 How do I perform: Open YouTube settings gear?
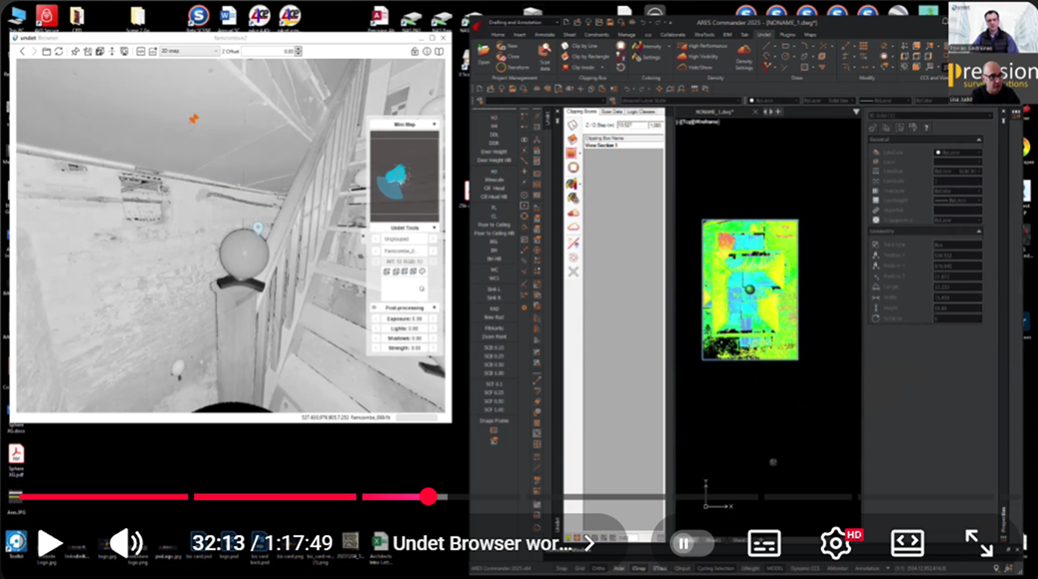[835, 543]
